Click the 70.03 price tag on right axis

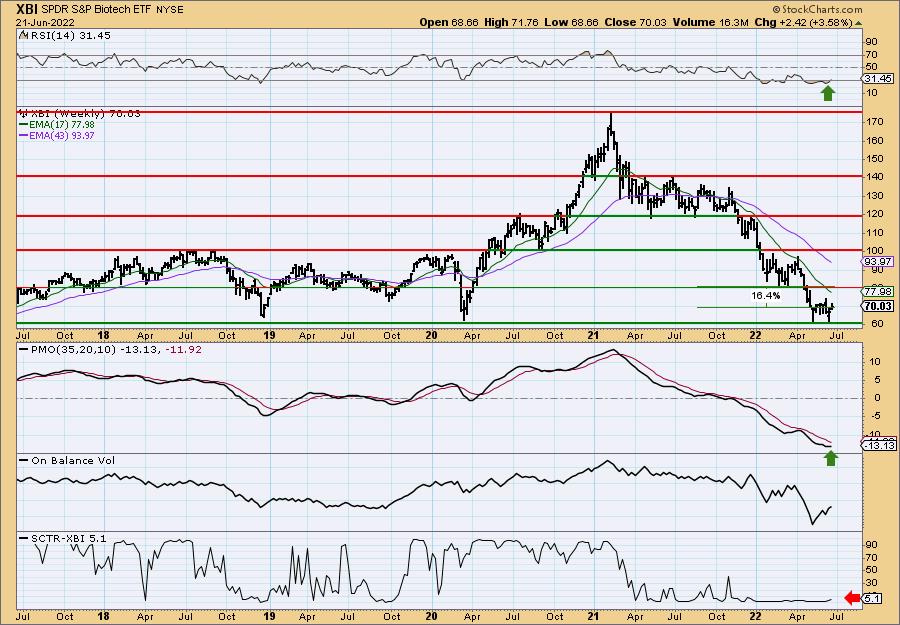pos(878,307)
